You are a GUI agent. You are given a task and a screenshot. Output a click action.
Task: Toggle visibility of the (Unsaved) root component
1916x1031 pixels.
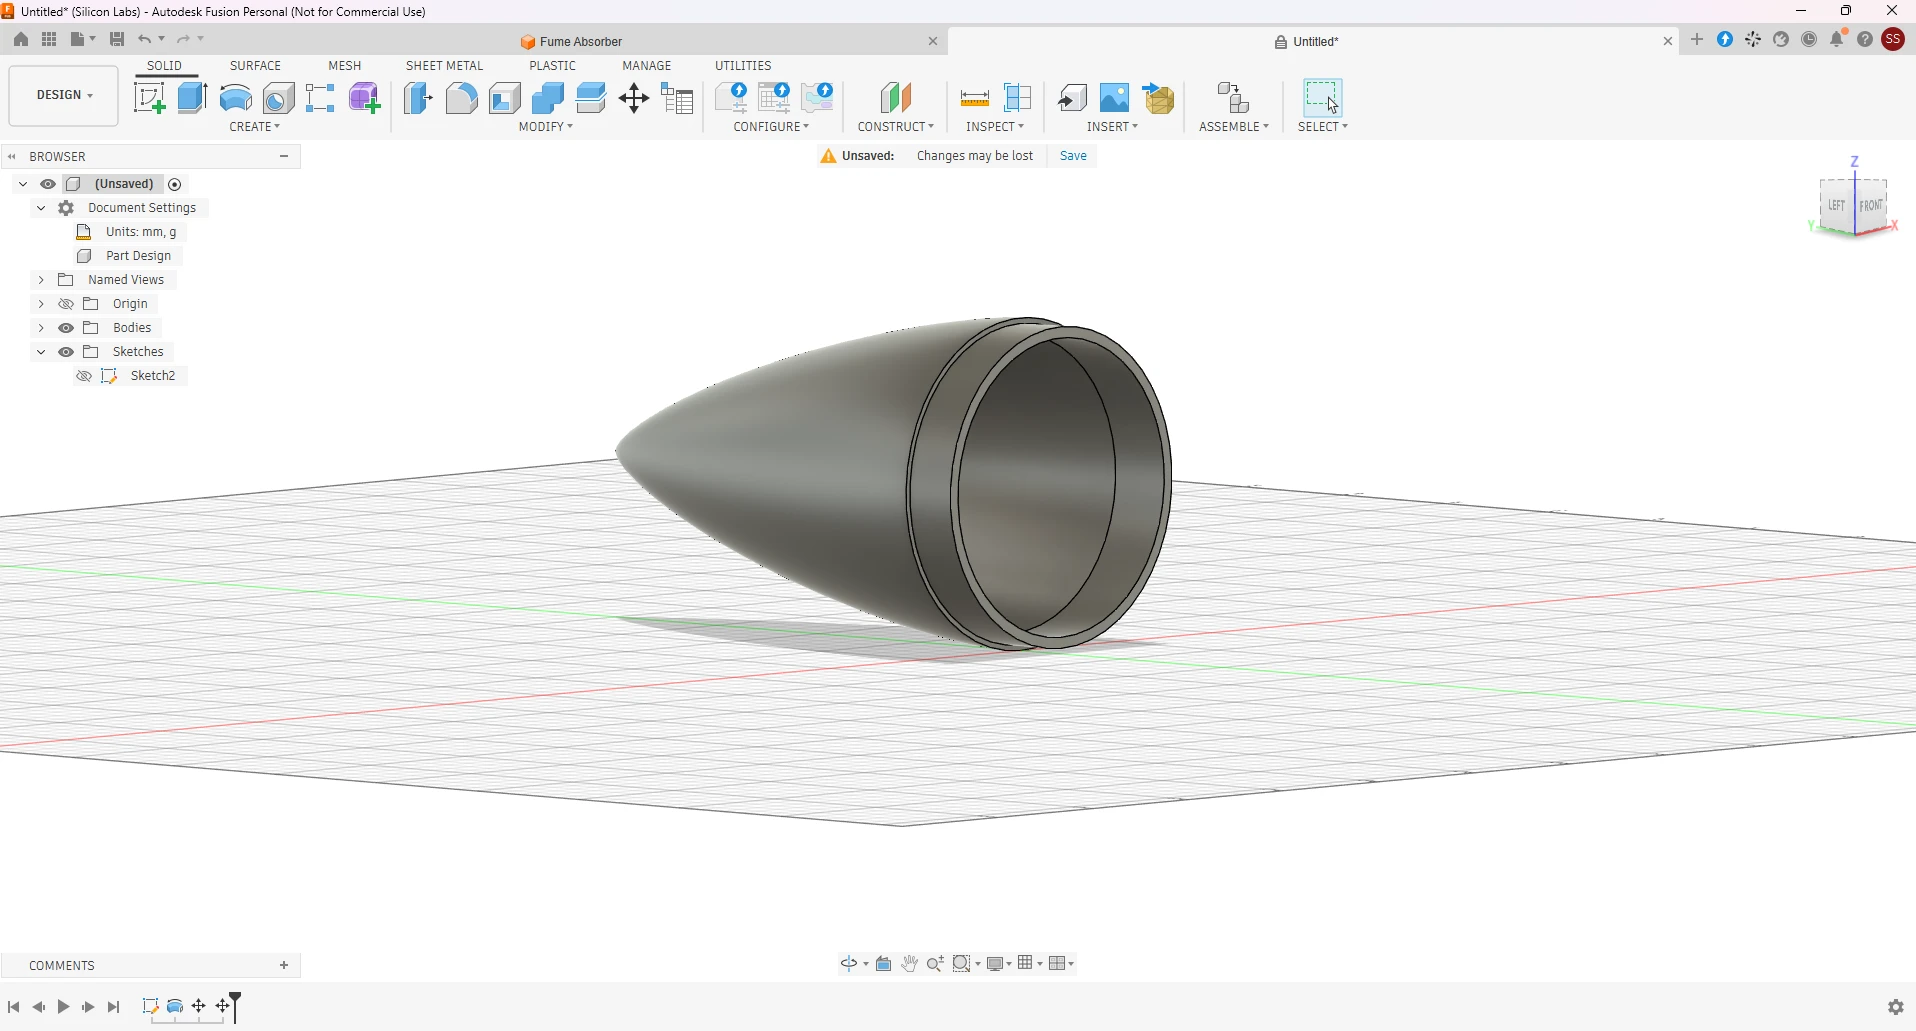coord(48,184)
